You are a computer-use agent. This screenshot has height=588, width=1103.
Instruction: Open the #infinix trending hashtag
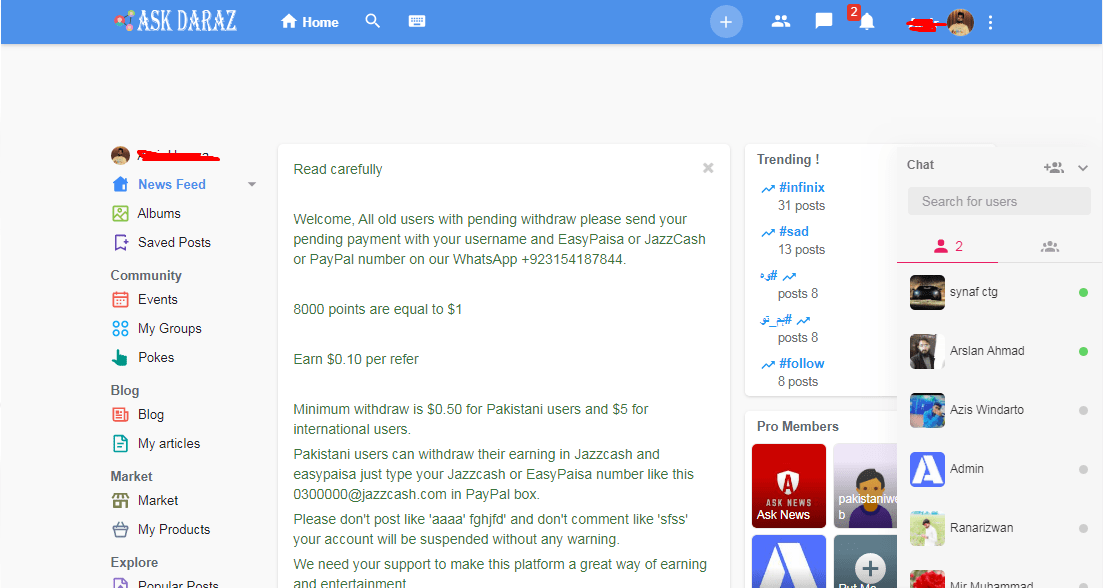[x=801, y=187]
